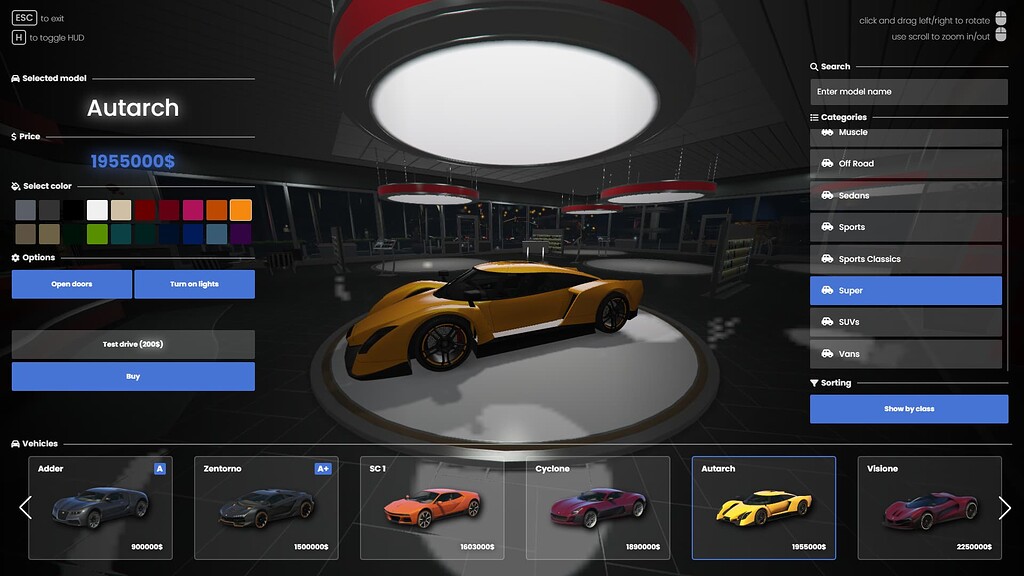Image resolution: width=1024 pixels, height=576 pixels.
Task: Click the right arrow to browse more vehicles
Action: pyautogui.click(x=1006, y=508)
